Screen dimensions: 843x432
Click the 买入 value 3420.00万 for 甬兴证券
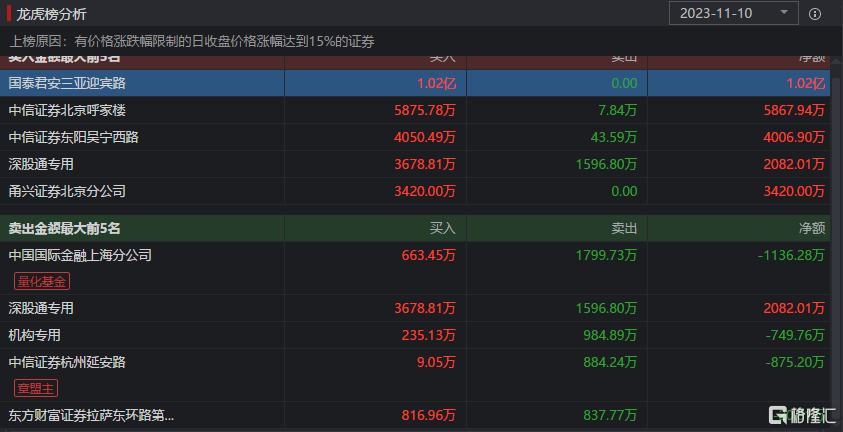(x=425, y=191)
